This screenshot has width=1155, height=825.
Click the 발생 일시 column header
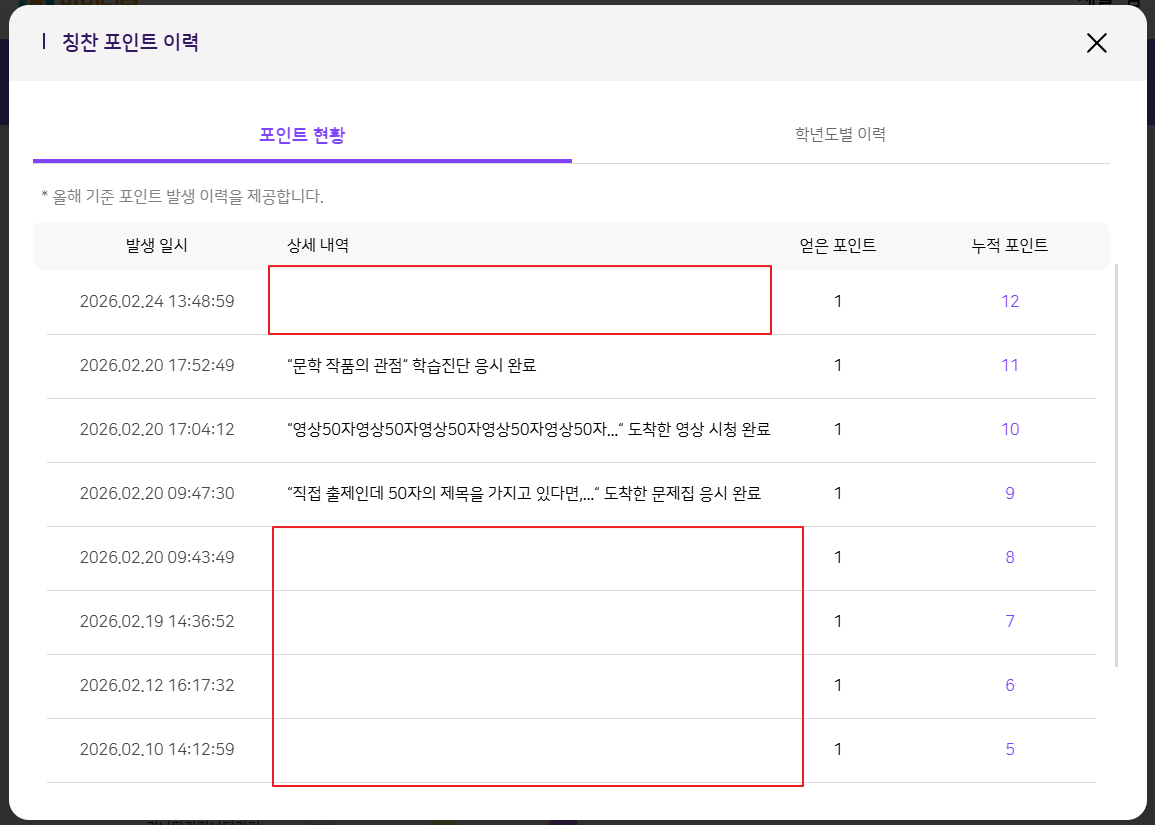point(157,246)
